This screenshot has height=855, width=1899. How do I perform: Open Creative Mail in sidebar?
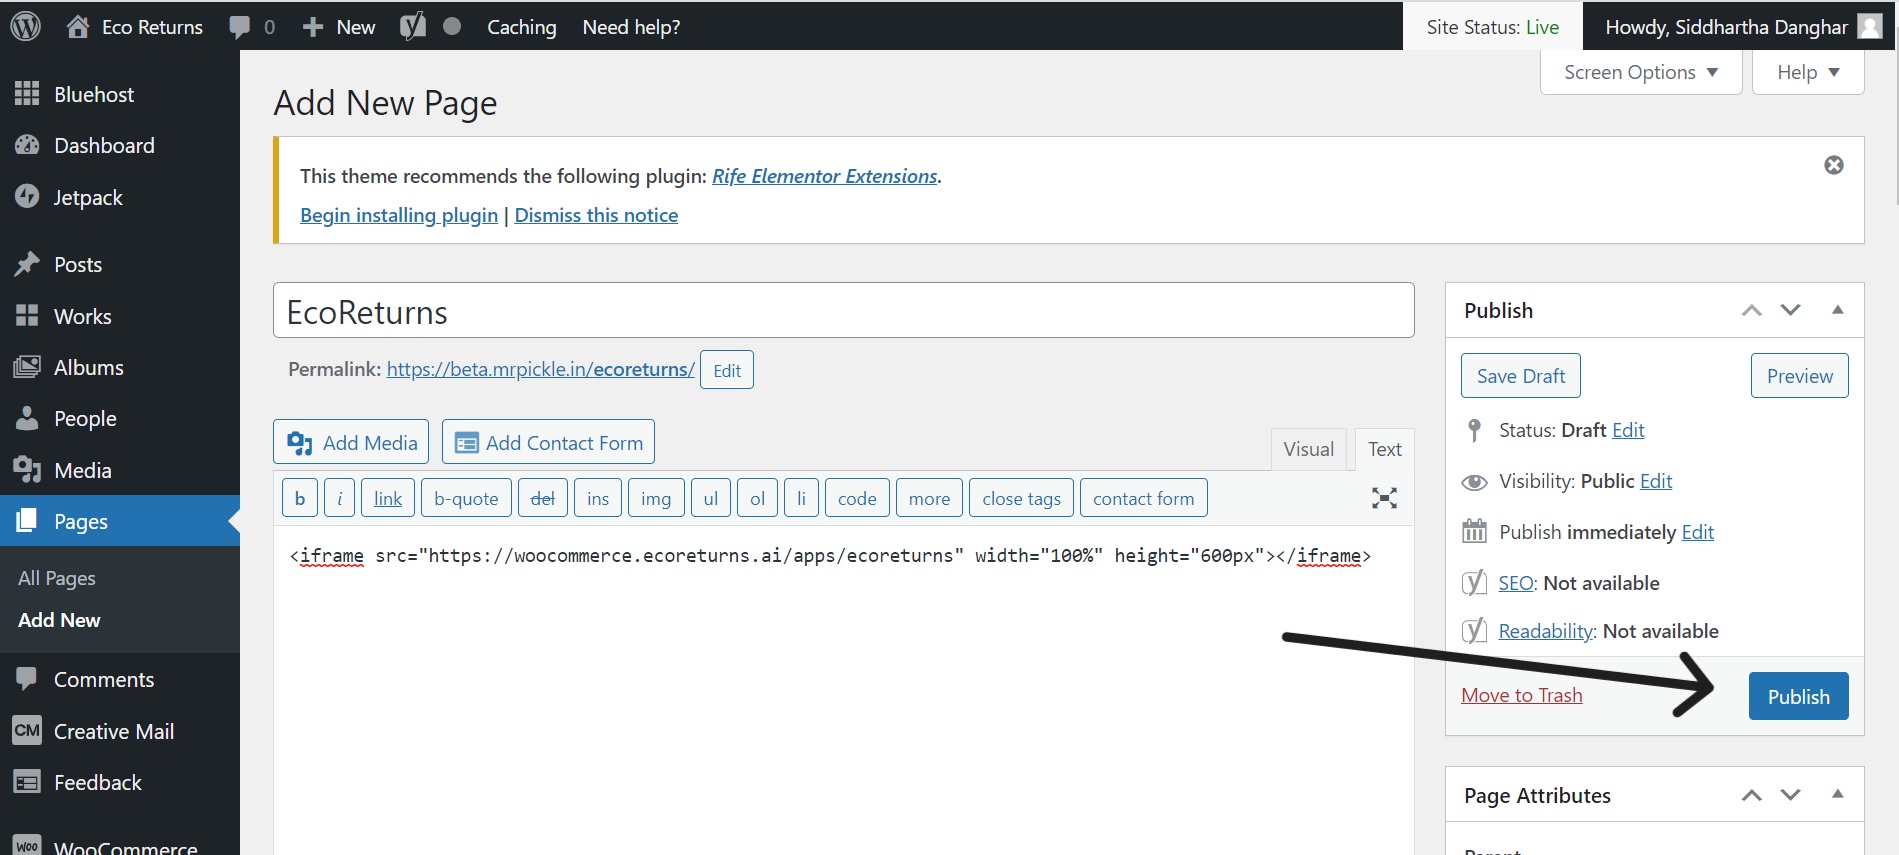pyautogui.click(x=113, y=731)
